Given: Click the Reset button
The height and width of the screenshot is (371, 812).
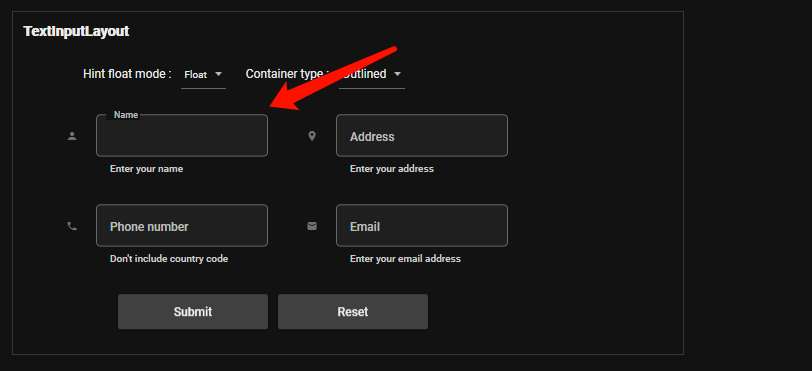Looking at the screenshot, I should point(353,311).
